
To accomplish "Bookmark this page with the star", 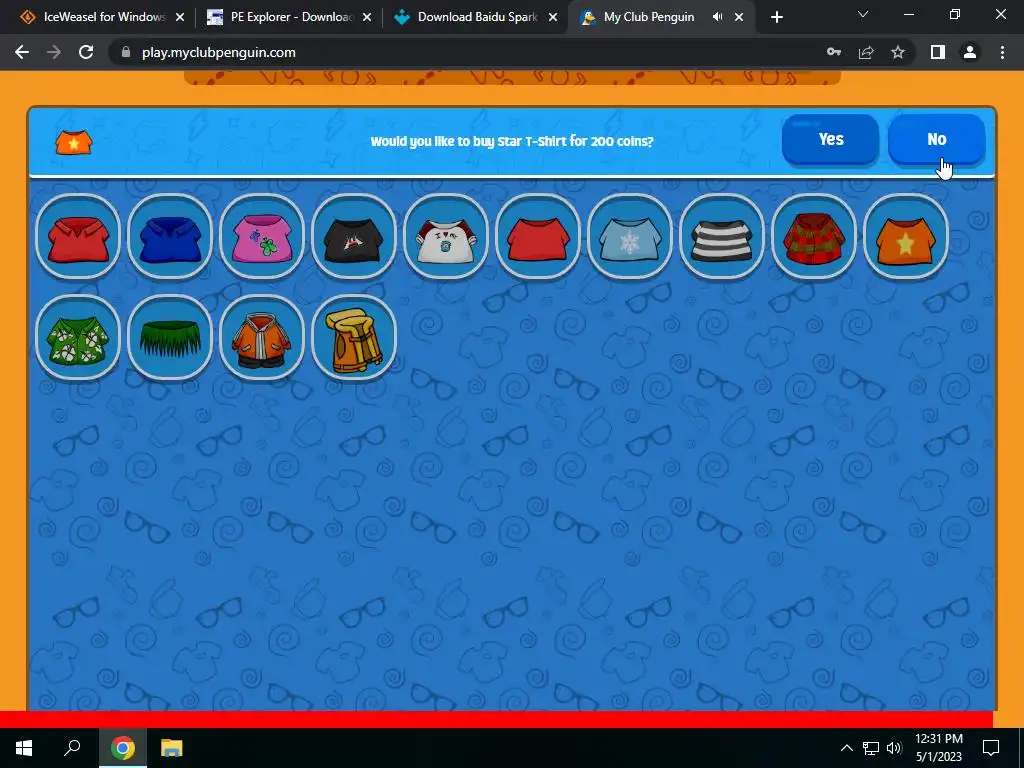I will coord(898,52).
